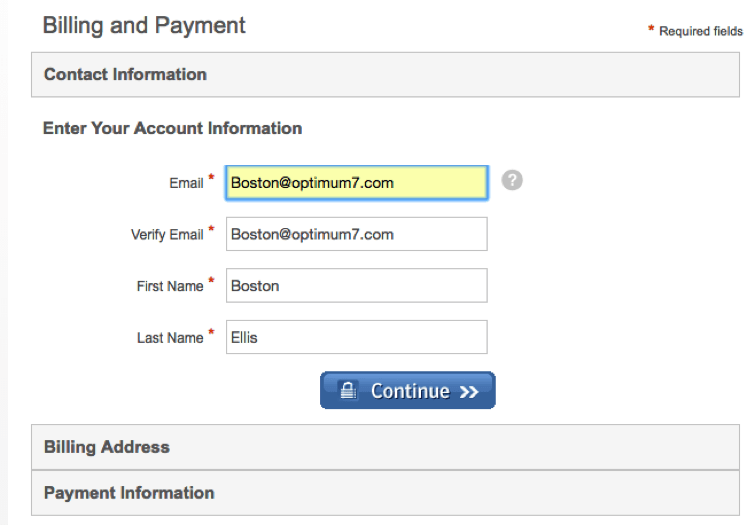The width and height of the screenshot is (754, 525).
Task: Click the Last Name label
Action: pos(170,338)
